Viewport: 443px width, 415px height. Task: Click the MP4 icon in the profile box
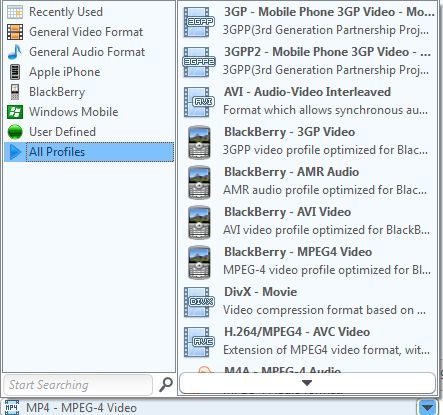click(x=12, y=407)
